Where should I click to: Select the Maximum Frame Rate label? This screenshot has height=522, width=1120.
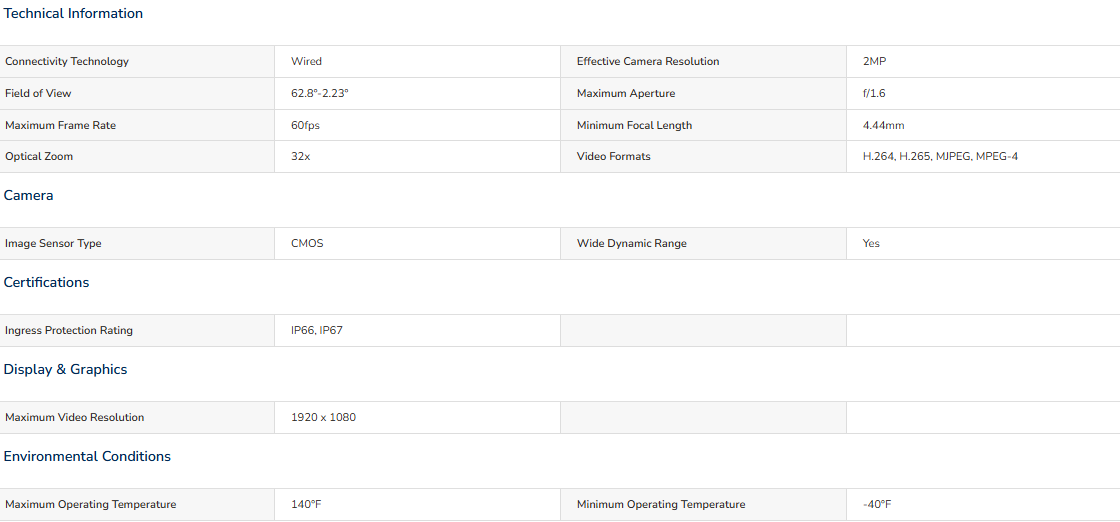[x=60, y=126]
